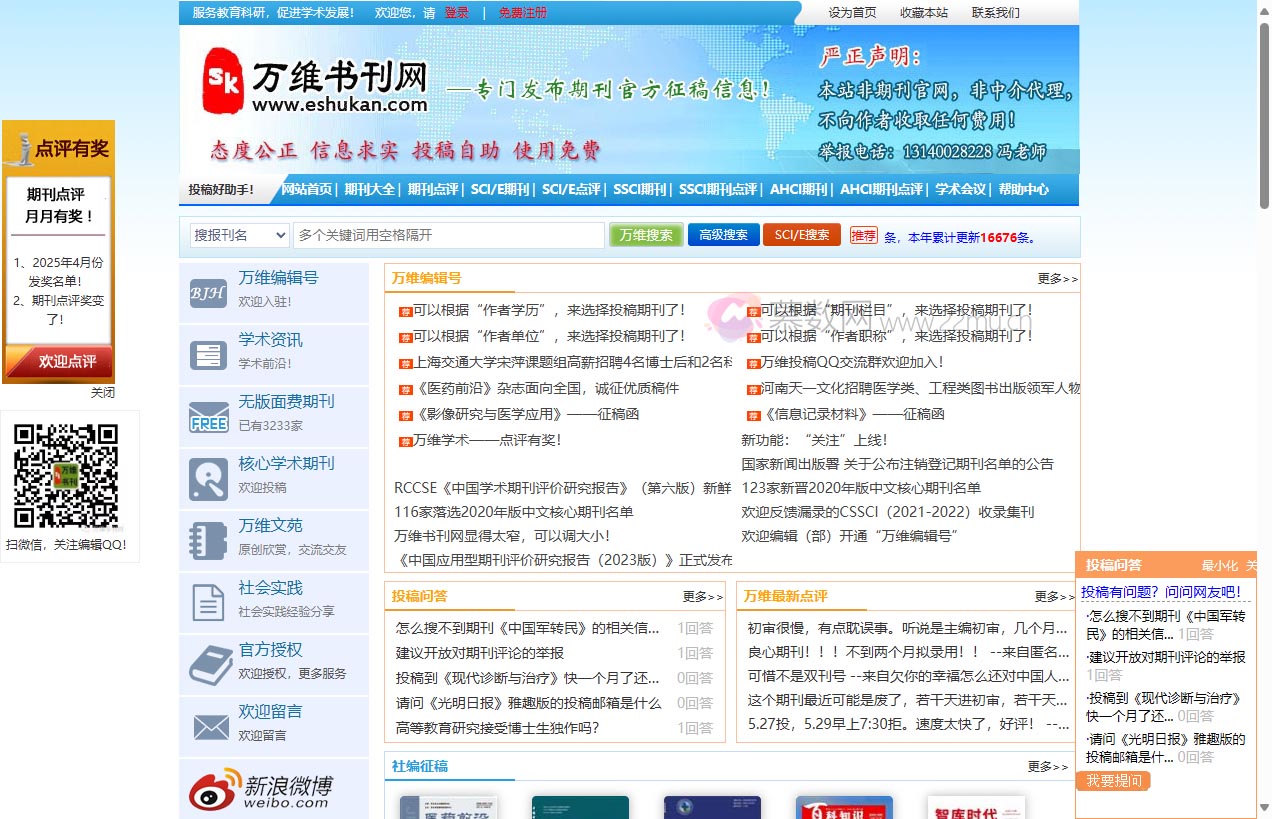The width and height of the screenshot is (1272, 819).
Task: Dismiss the floating panel via 关 control
Action: coord(1253,565)
